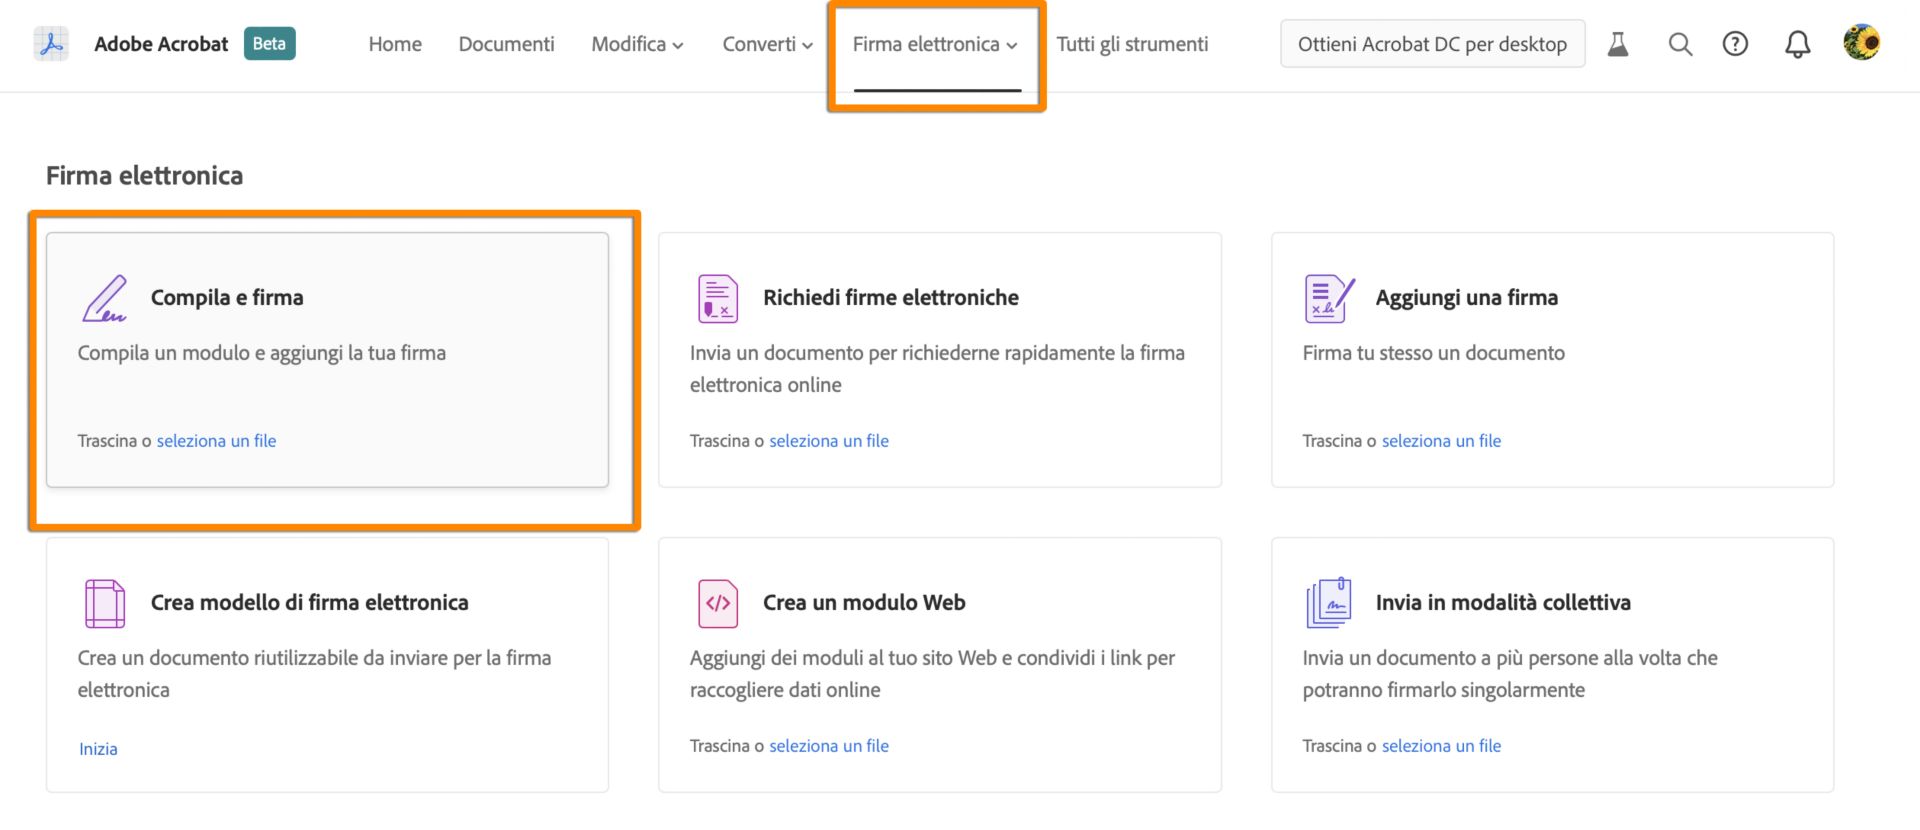This screenshot has width=1920, height=830.
Task: Select a file for Richiedi firme elettroniche
Action: (x=829, y=441)
